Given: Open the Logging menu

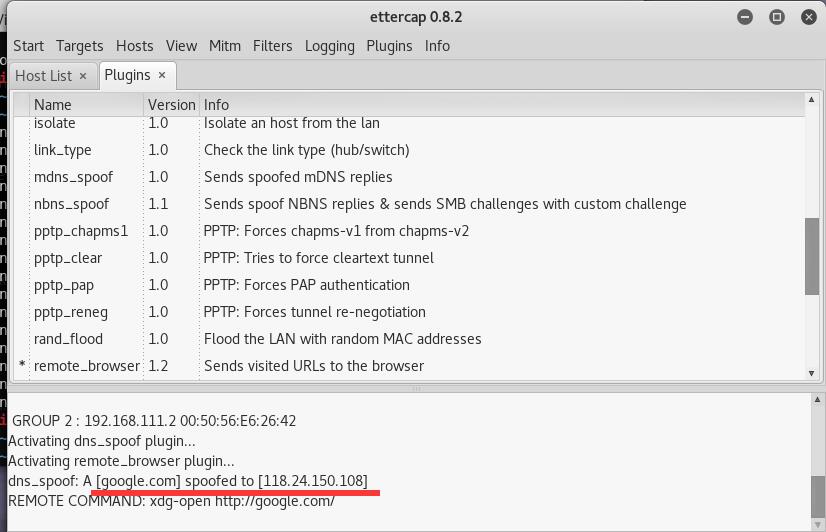Looking at the screenshot, I should [x=329, y=46].
